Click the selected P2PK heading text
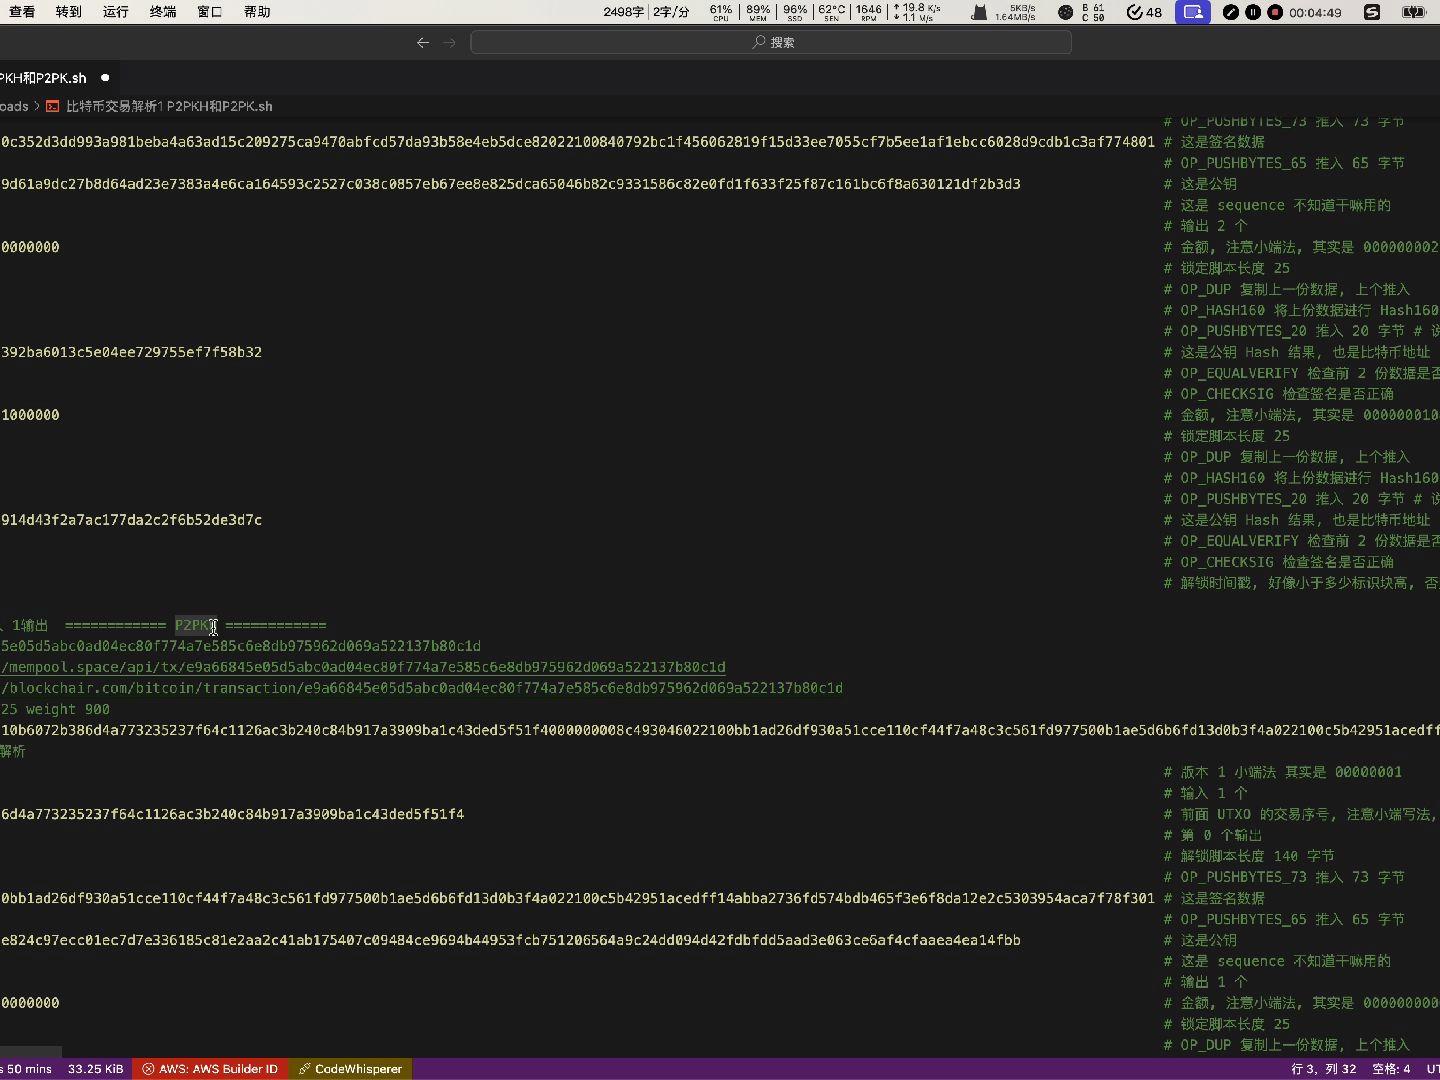This screenshot has width=1440, height=1080. 196,625
